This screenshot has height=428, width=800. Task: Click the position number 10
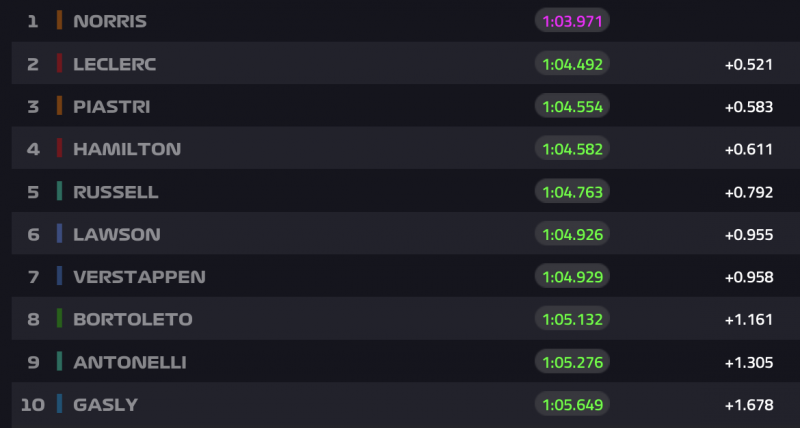(x=33, y=405)
